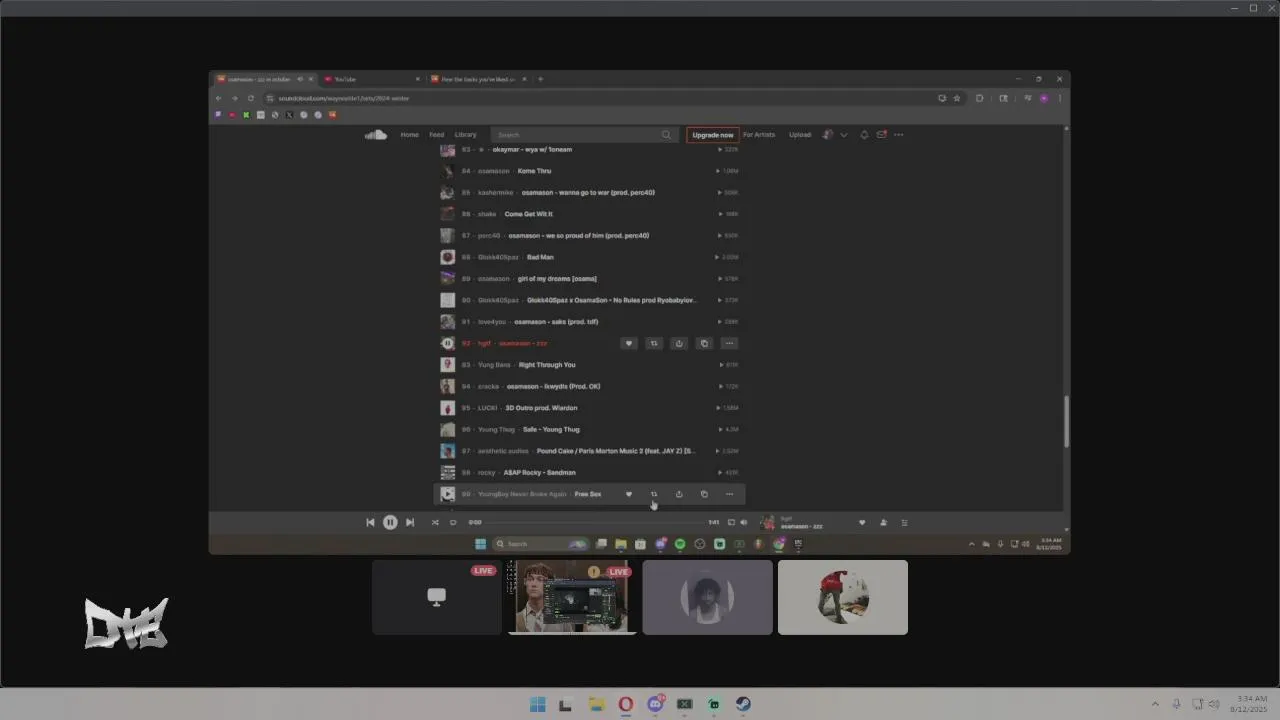The width and height of the screenshot is (1280, 720).
Task: Repost the osamason - zzz track
Action: tap(654, 343)
